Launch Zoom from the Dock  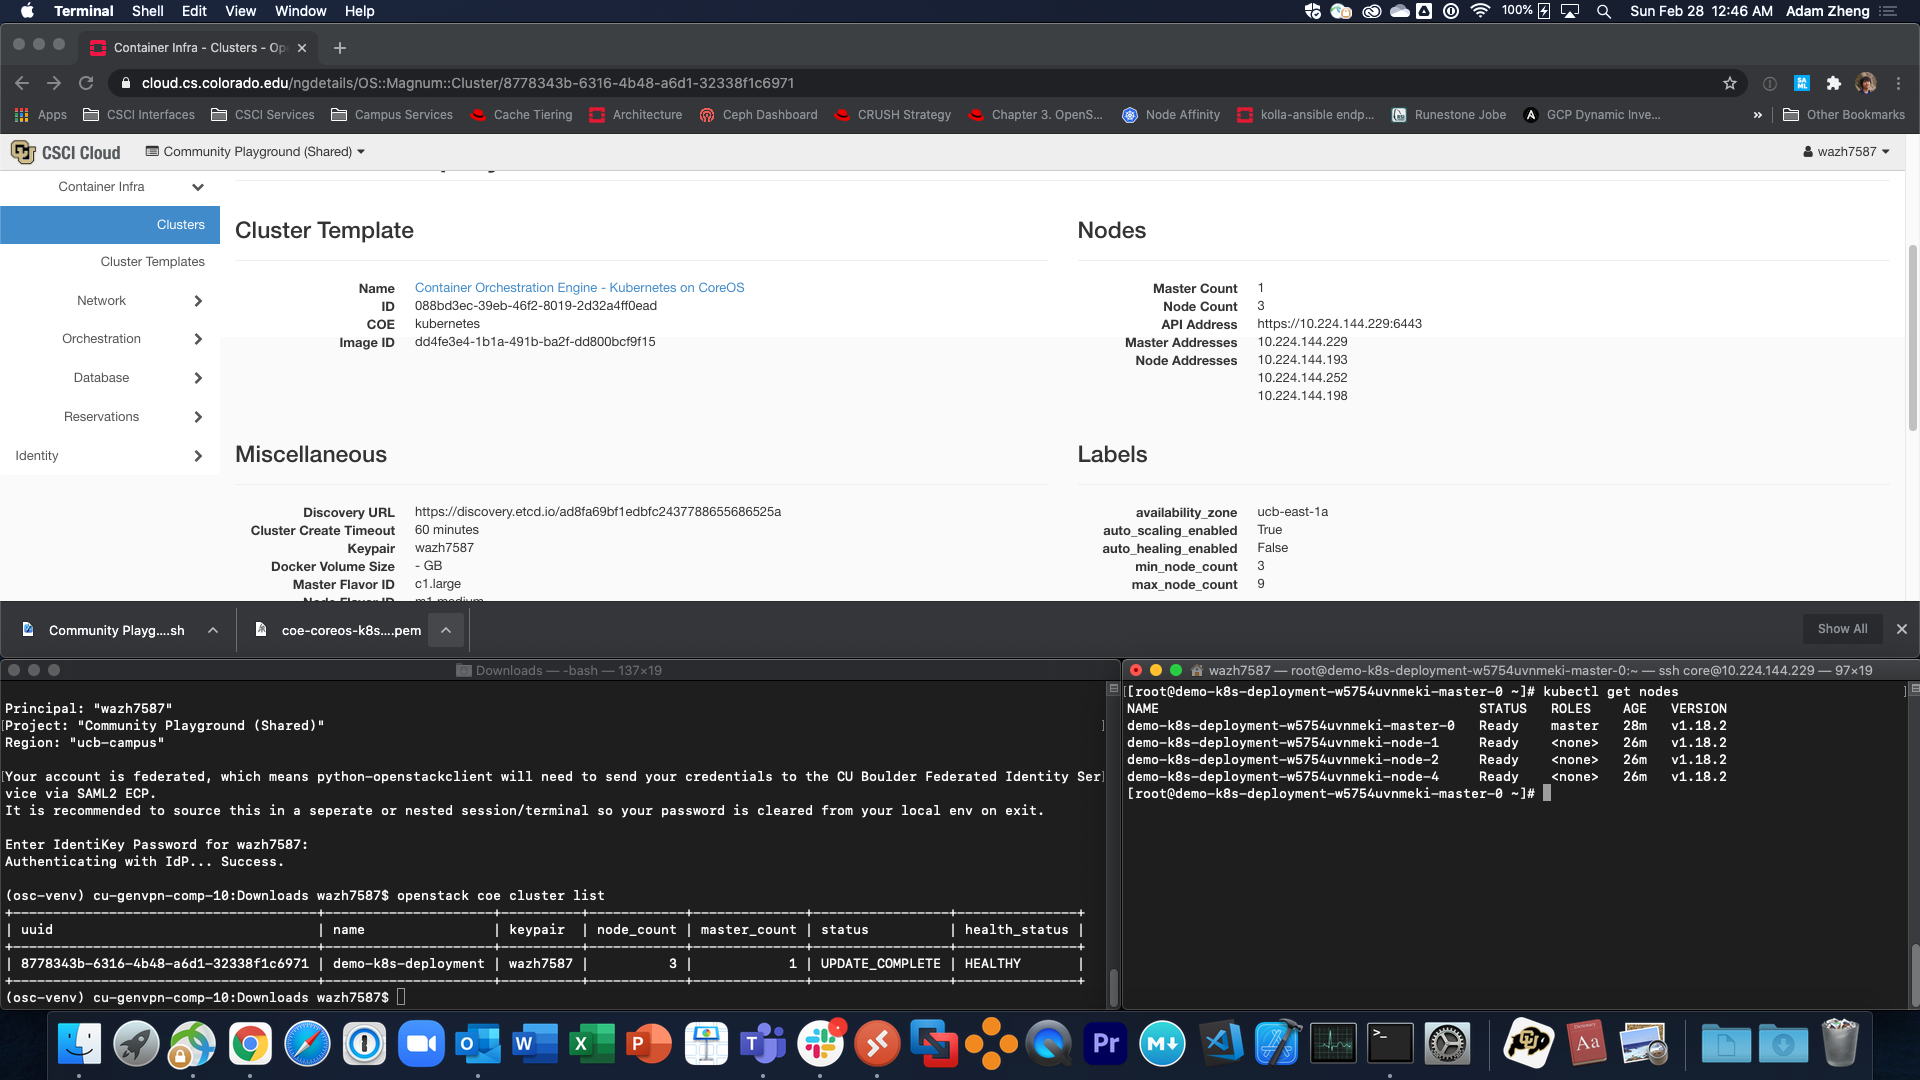421,1044
